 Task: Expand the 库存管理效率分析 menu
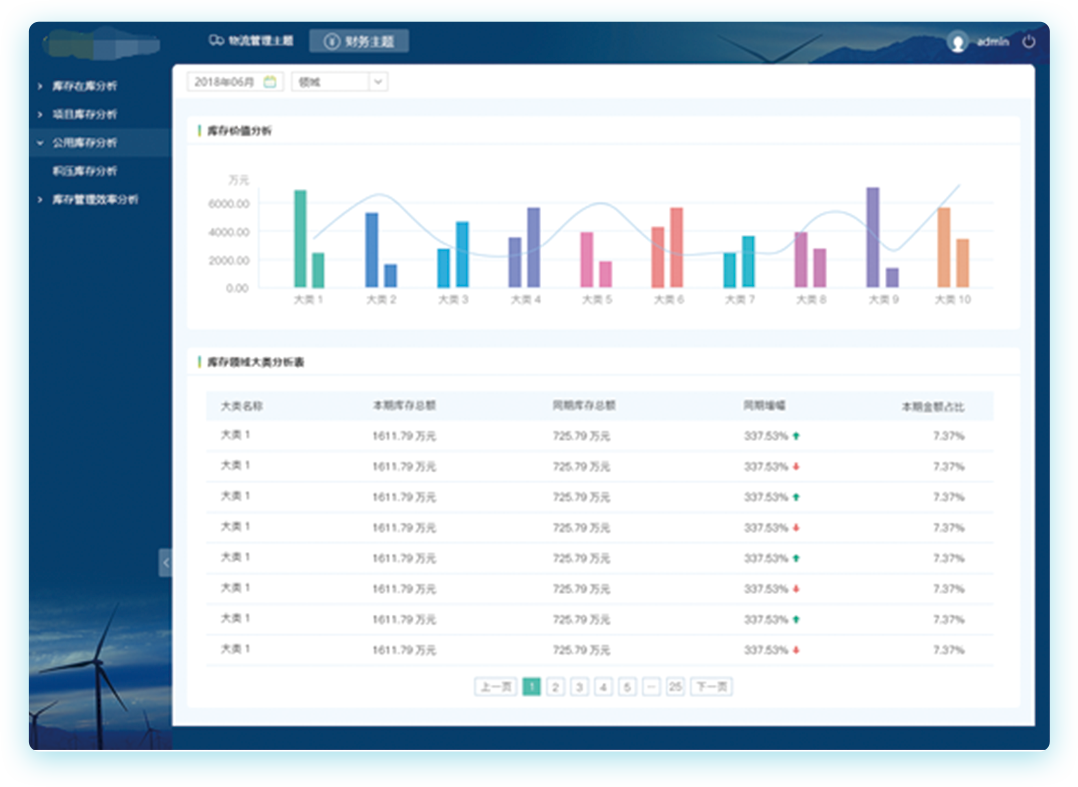[95, 200]
